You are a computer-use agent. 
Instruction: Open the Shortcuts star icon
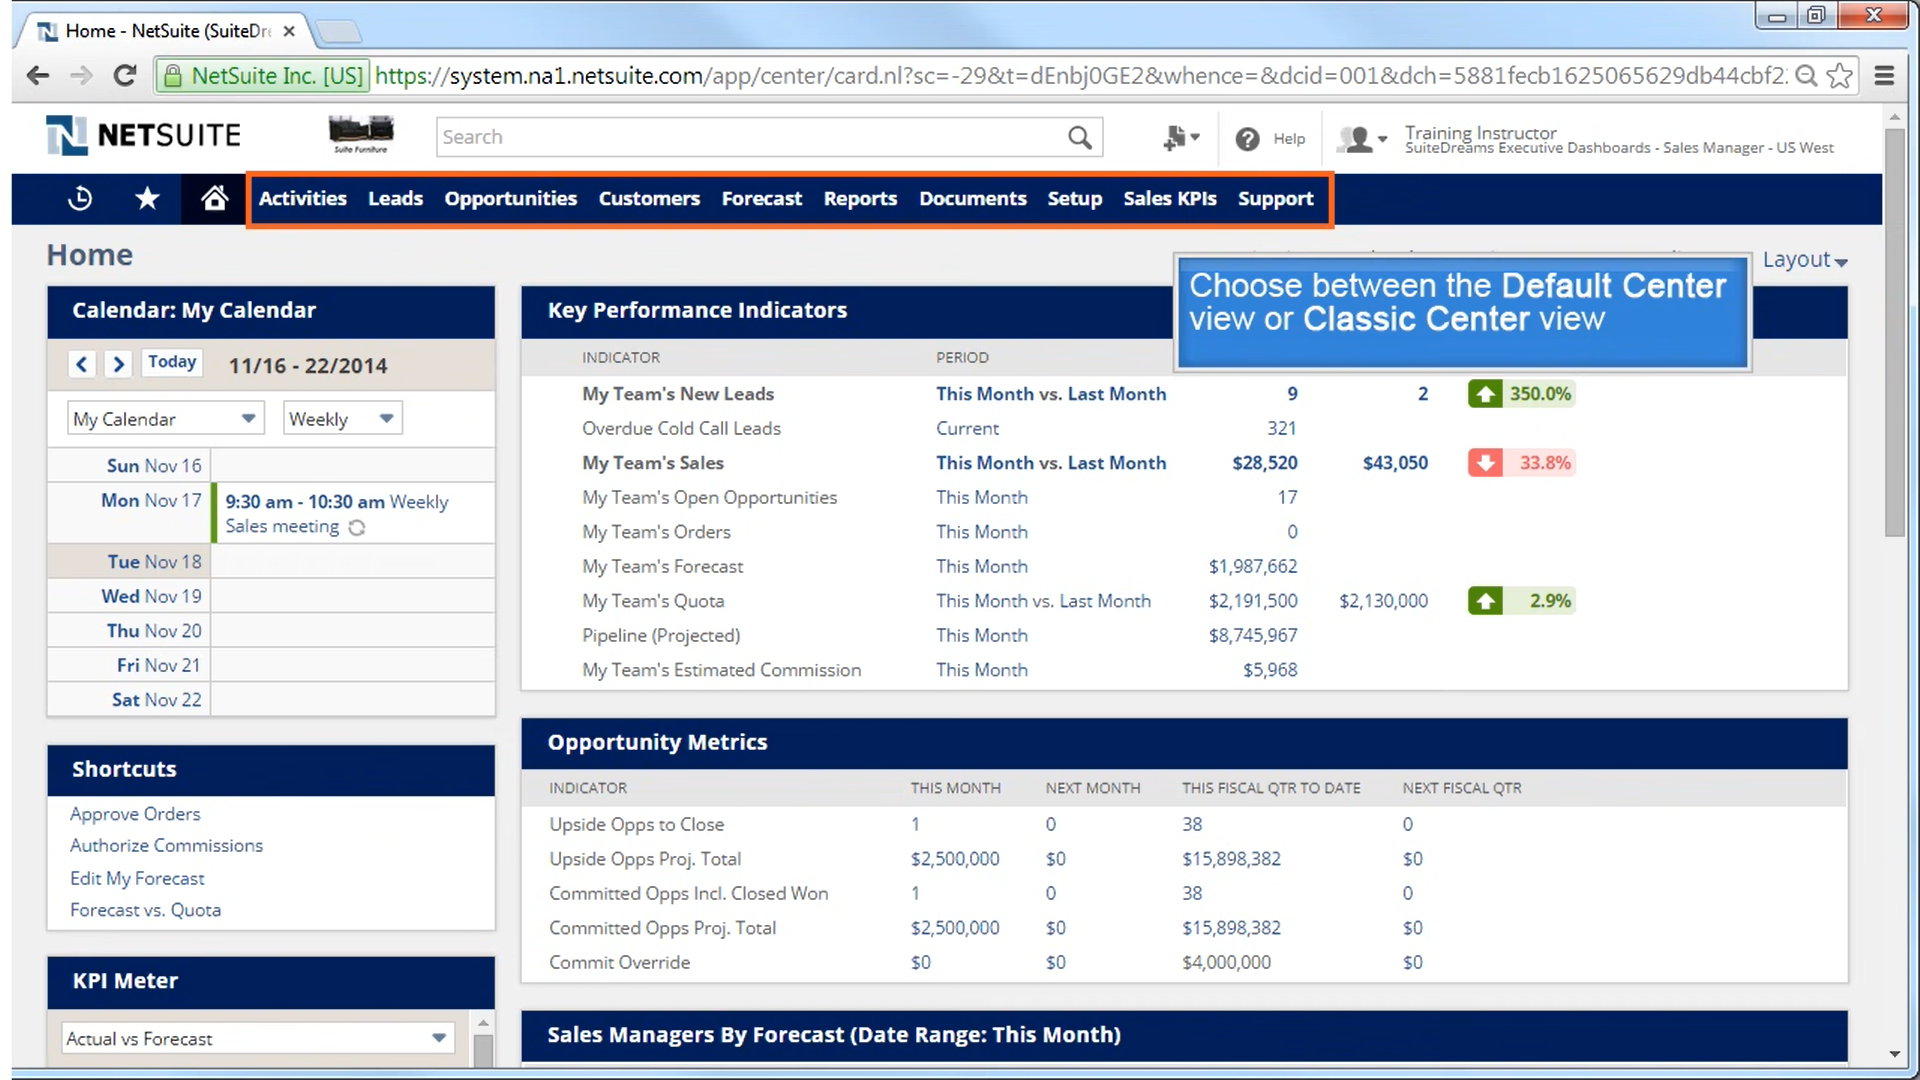[x=147, y=199]
